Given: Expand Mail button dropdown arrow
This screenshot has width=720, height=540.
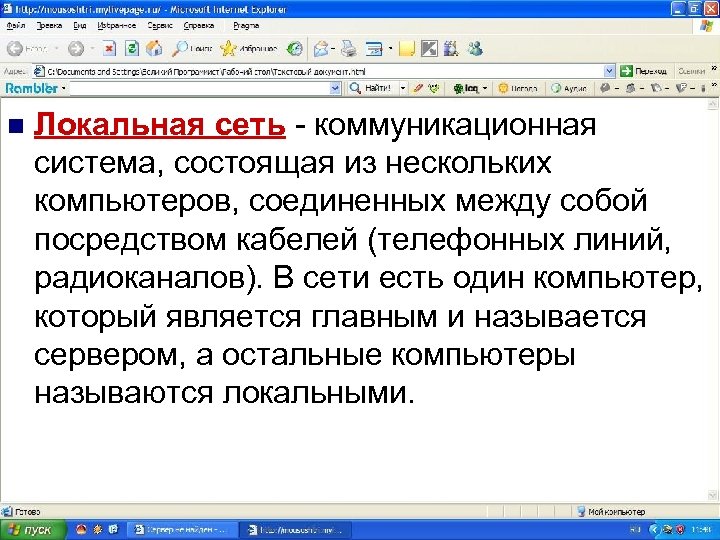Looking at the screenshot, I should click(333, 48).
